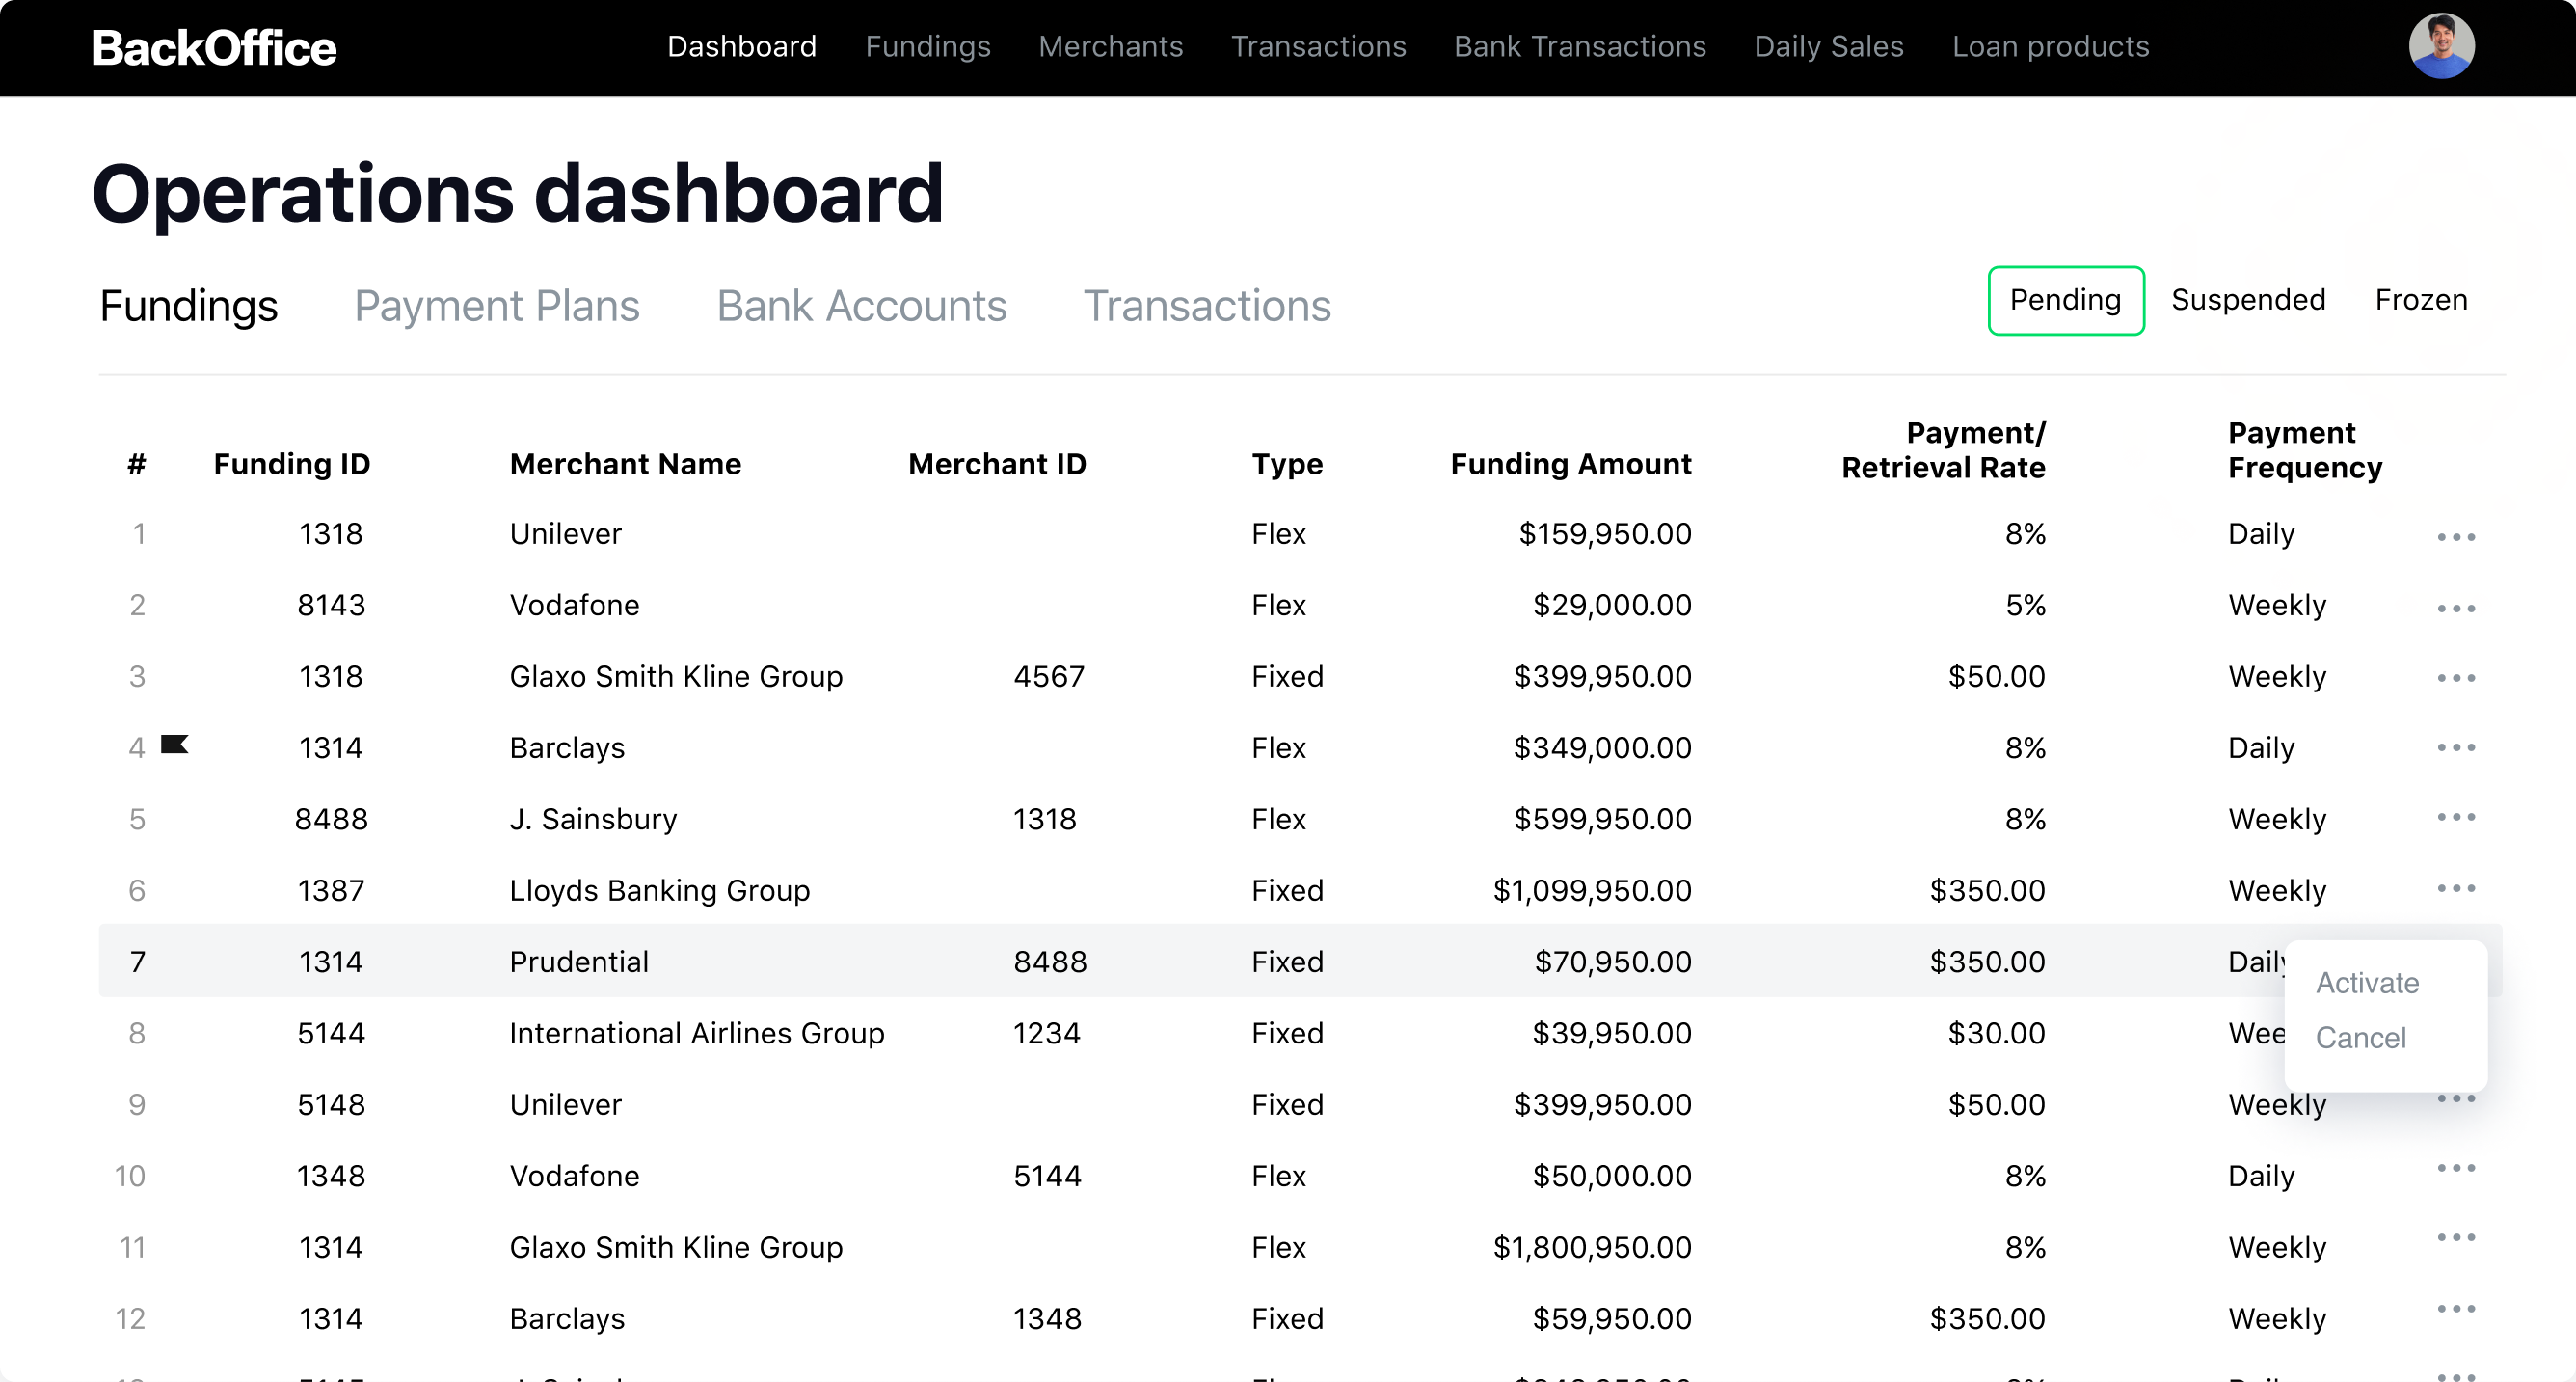Open three-dot menu for Lloyds Banking Group row
Screen dimensions: 2576x1382
tap(2456, 888)
